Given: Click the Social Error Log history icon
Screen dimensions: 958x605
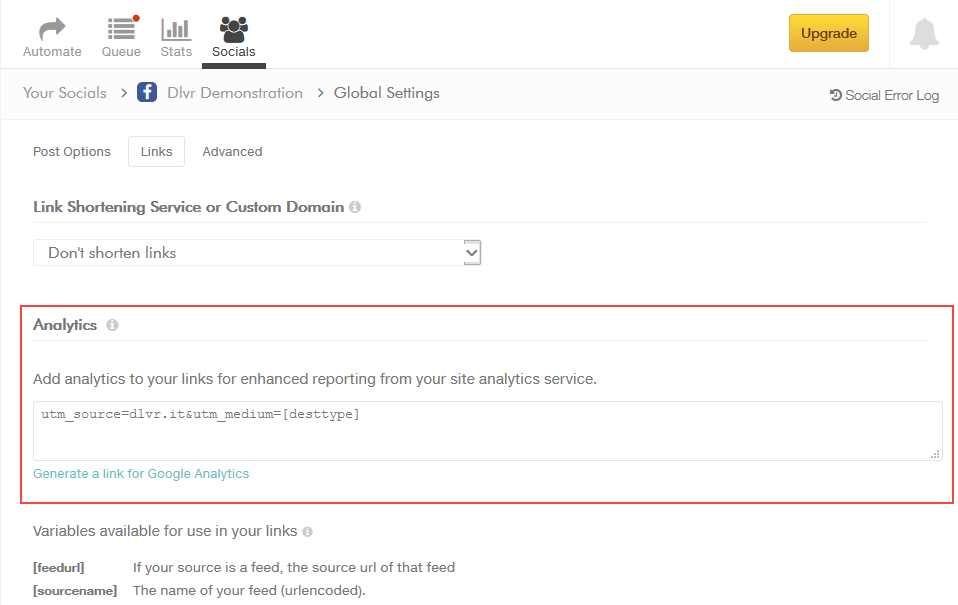Looking at the screenshot, I should click(x=833, y=95).
